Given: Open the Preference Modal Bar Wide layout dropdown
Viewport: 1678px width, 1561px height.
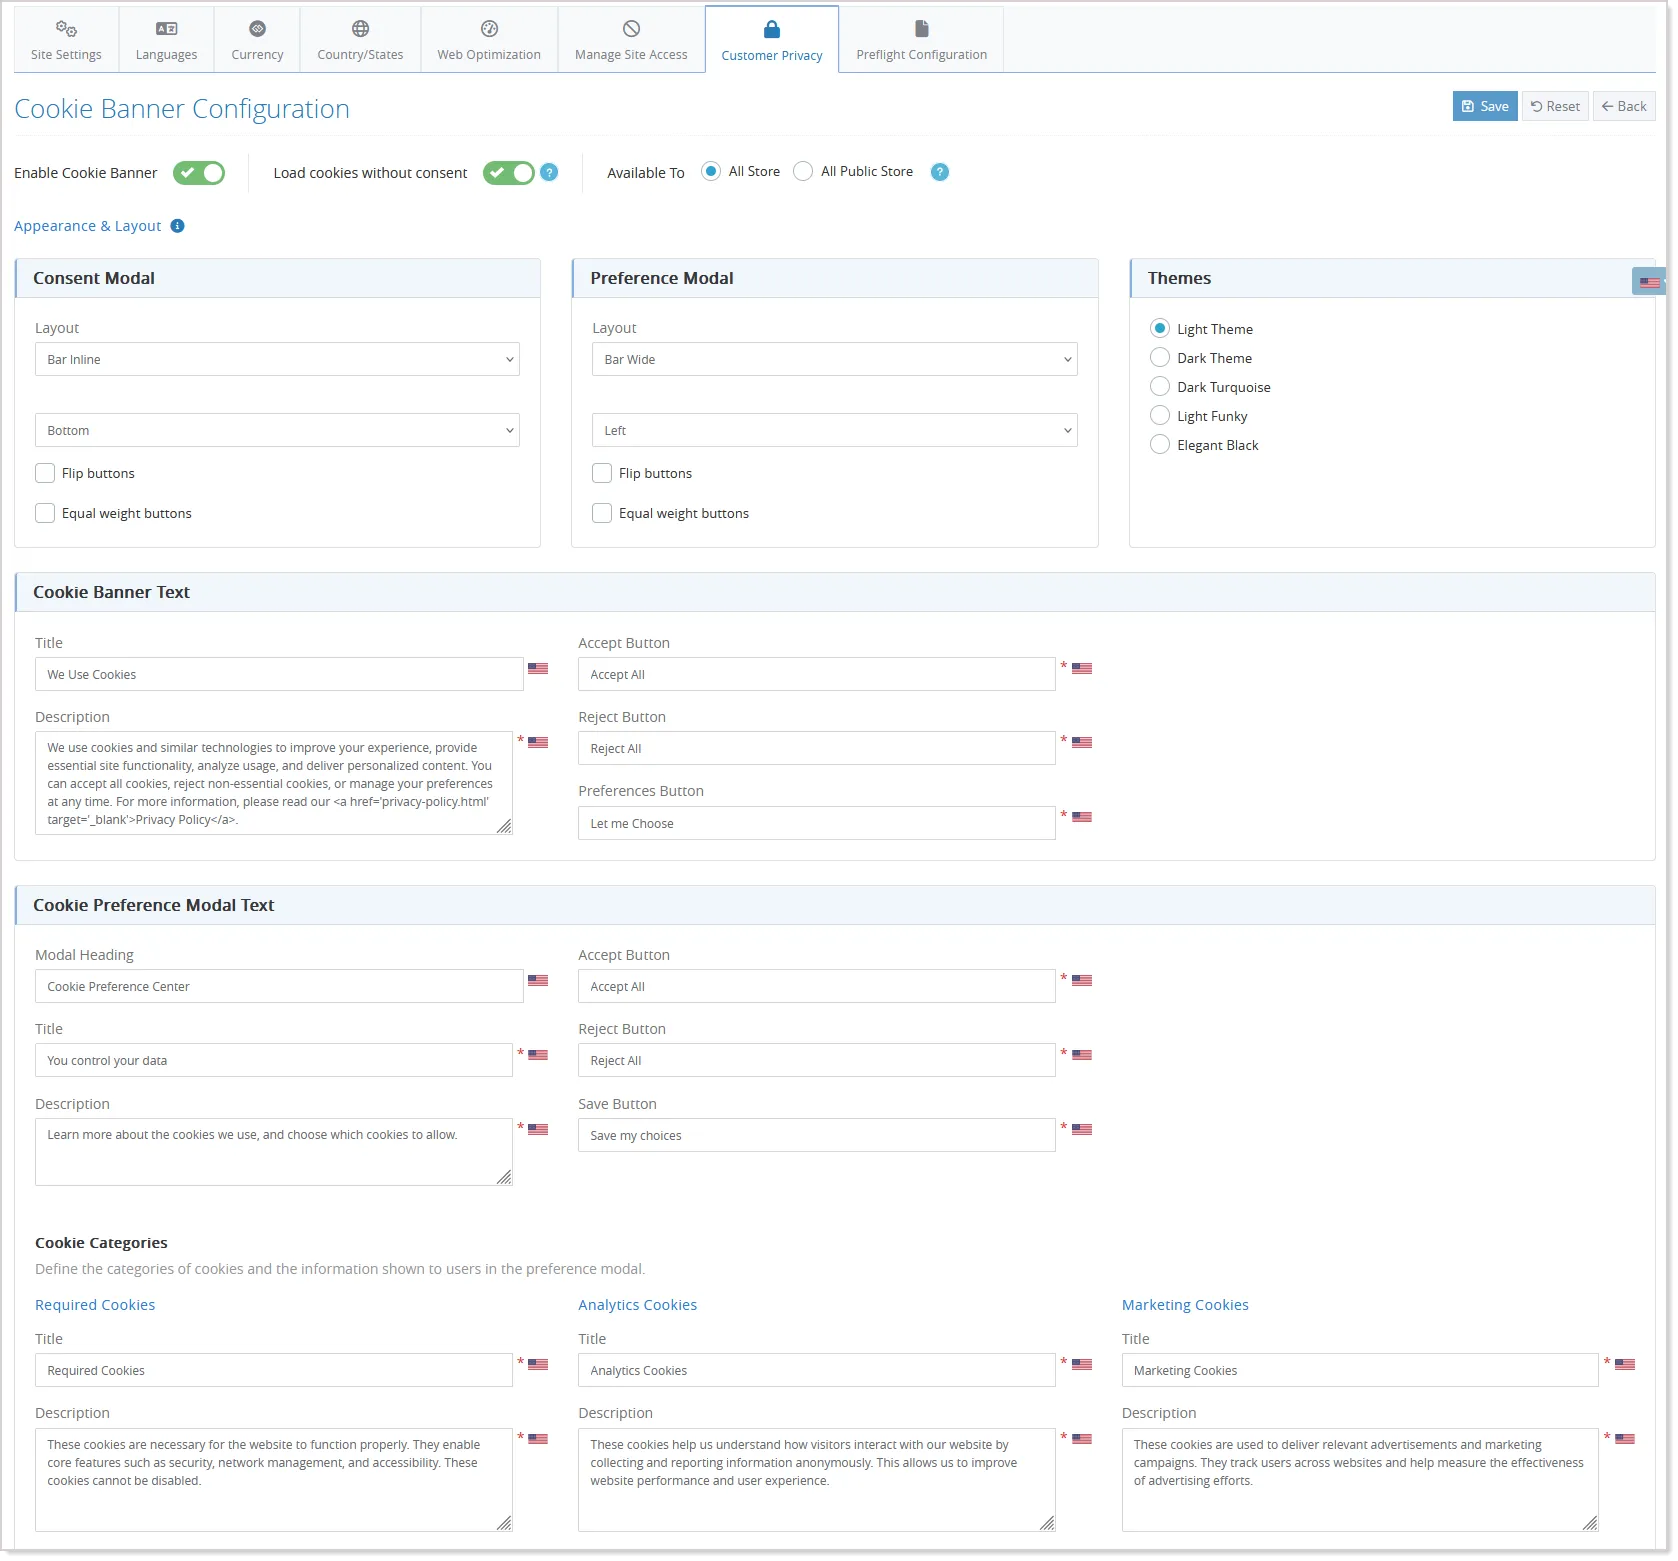Looking at the screenshot, I should click(834, 359).
